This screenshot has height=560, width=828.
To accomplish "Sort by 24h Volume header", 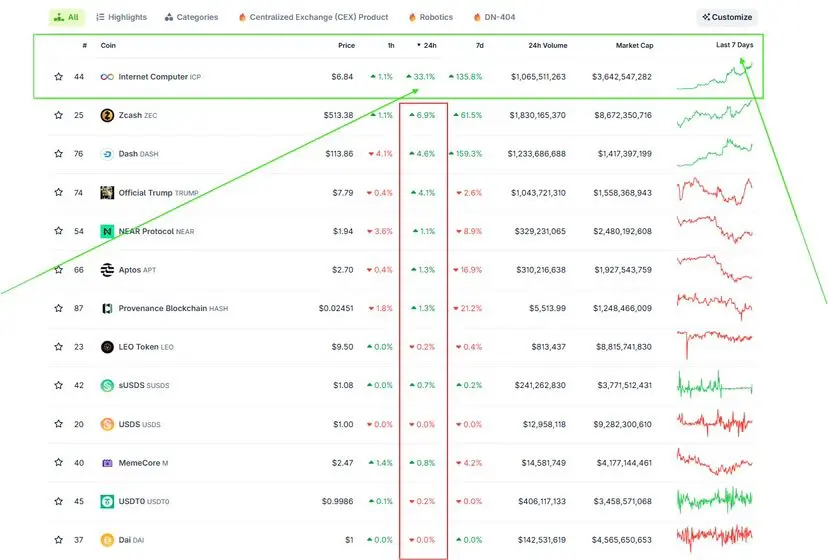I will click(548, 45).
